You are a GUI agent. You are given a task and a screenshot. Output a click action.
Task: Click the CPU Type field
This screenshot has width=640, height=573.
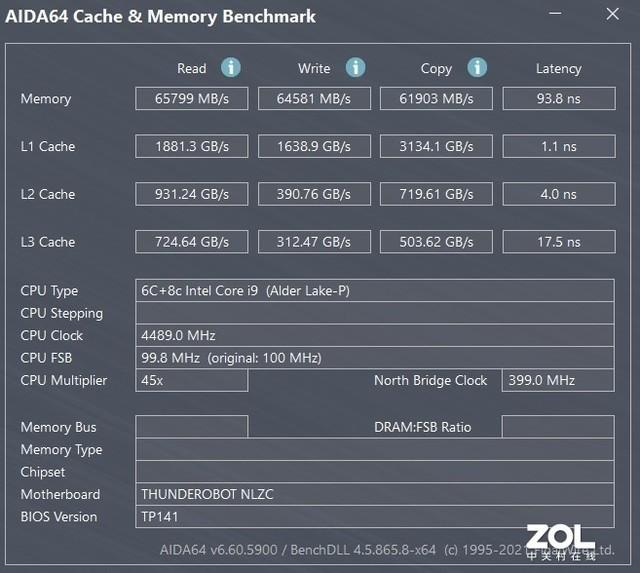click(x=375, y=291)
